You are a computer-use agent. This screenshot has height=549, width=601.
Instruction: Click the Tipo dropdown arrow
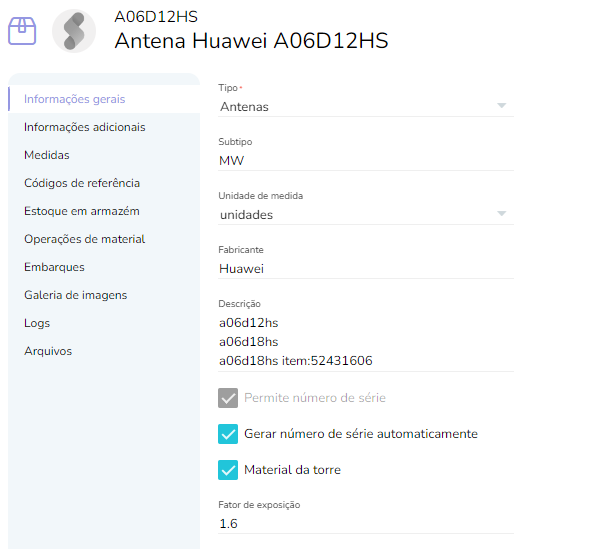click(501, 105)
